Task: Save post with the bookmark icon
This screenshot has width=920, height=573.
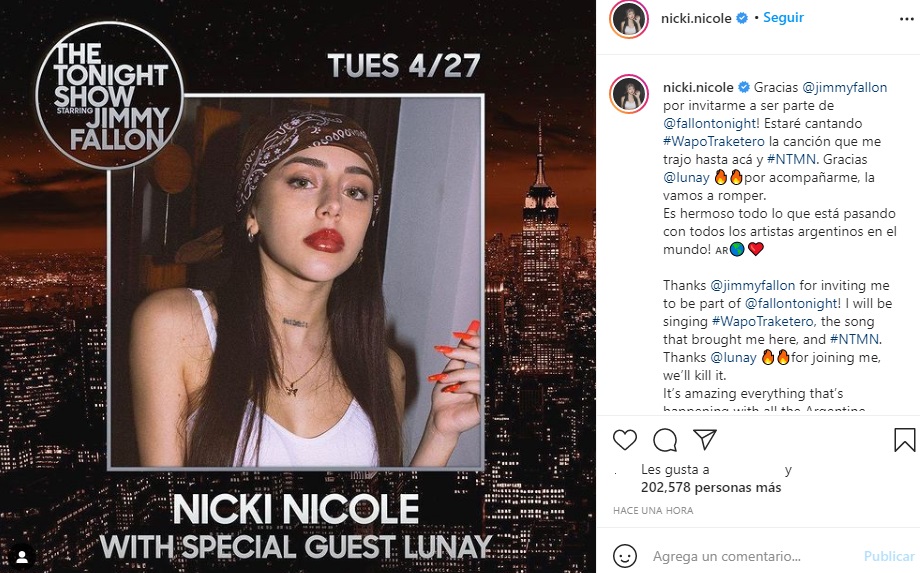Action: 904,440
